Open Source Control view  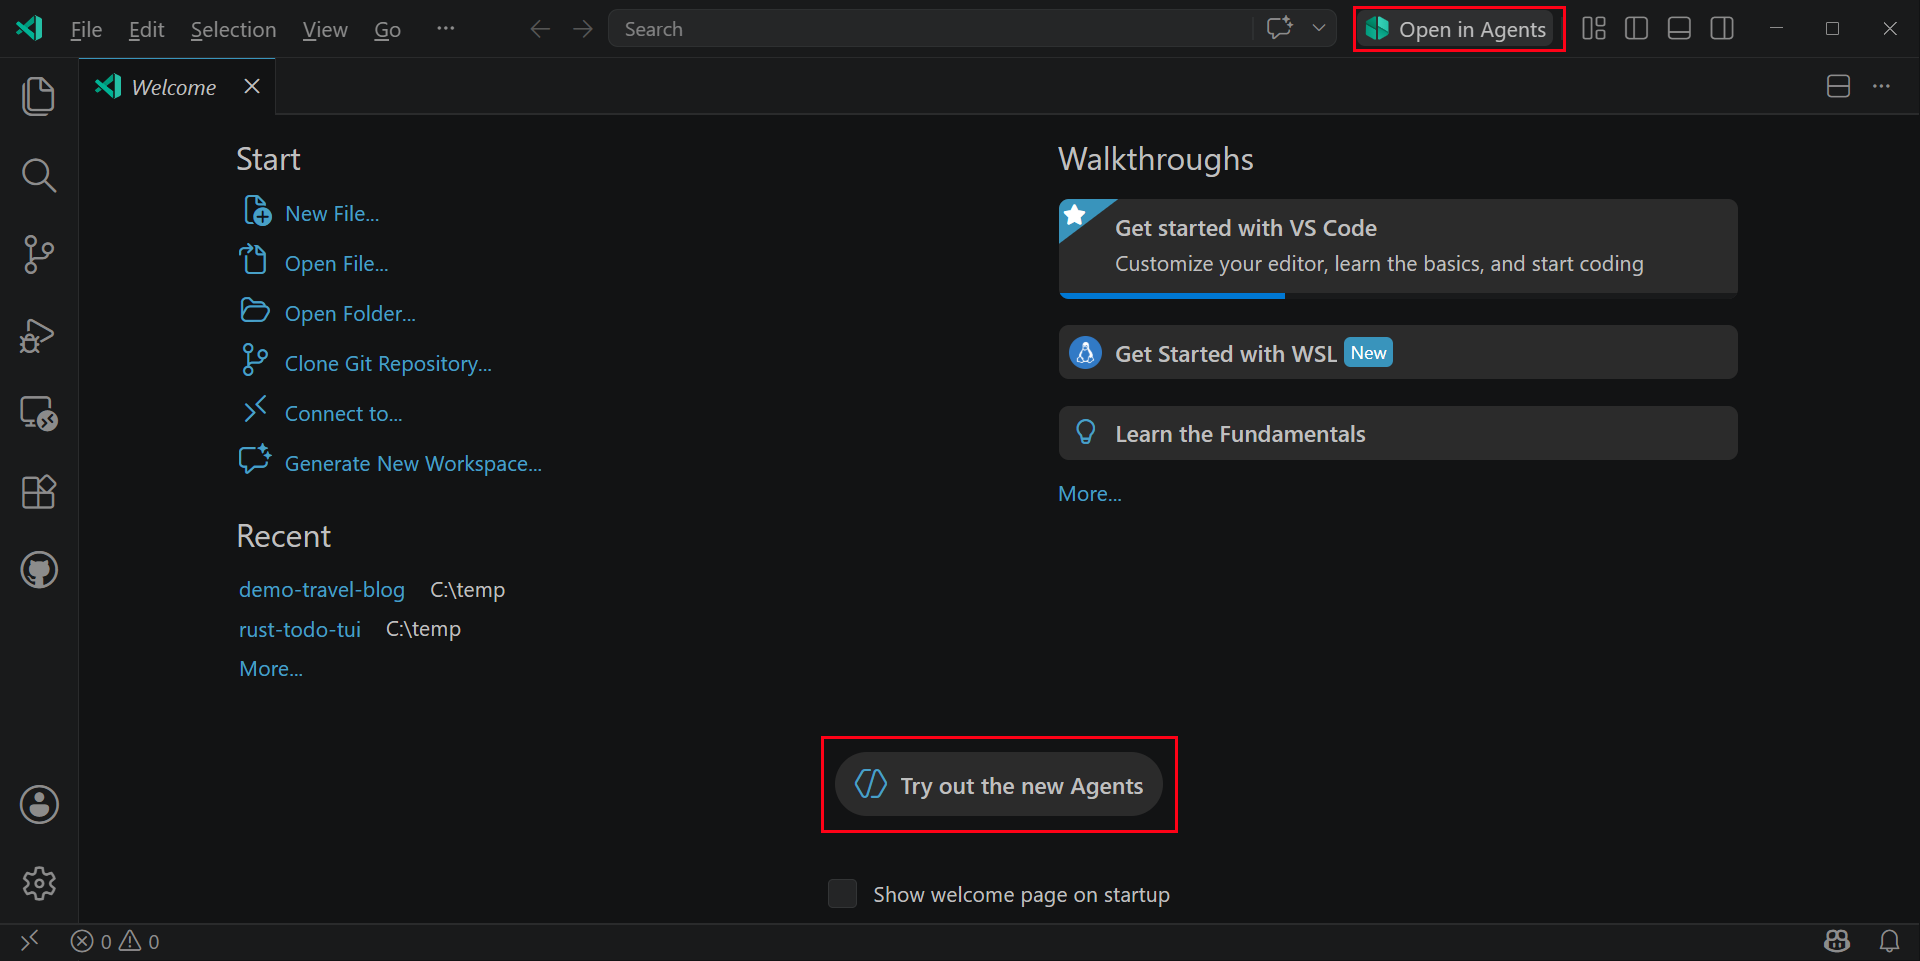(39, 254)
